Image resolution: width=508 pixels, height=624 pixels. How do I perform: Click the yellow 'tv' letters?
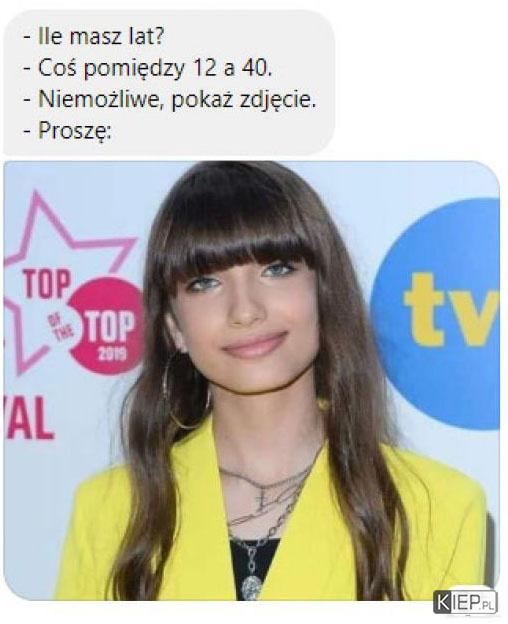pos(452,310)
